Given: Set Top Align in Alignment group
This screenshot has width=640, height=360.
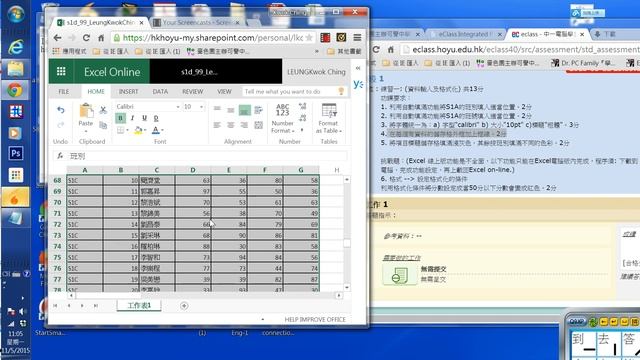Looking at the screenshot, I should pyautogui.click(x=217, y=109).
